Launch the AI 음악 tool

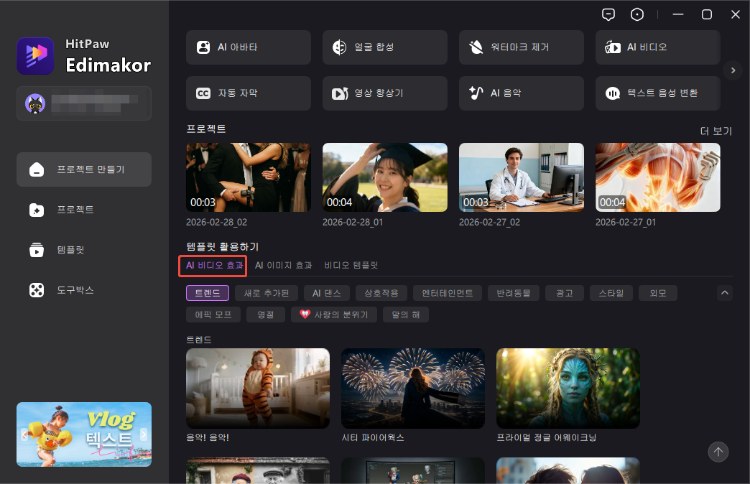[521, 93]
